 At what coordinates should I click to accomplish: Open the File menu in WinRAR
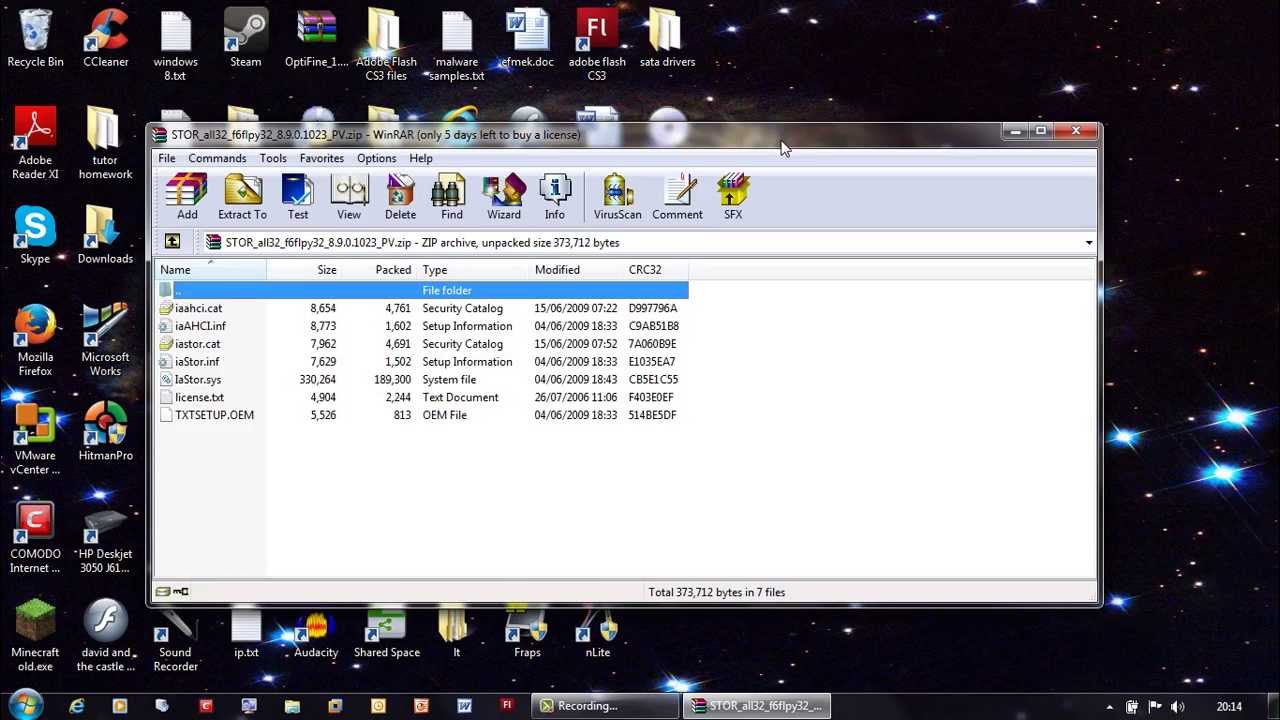click(167, 158)
